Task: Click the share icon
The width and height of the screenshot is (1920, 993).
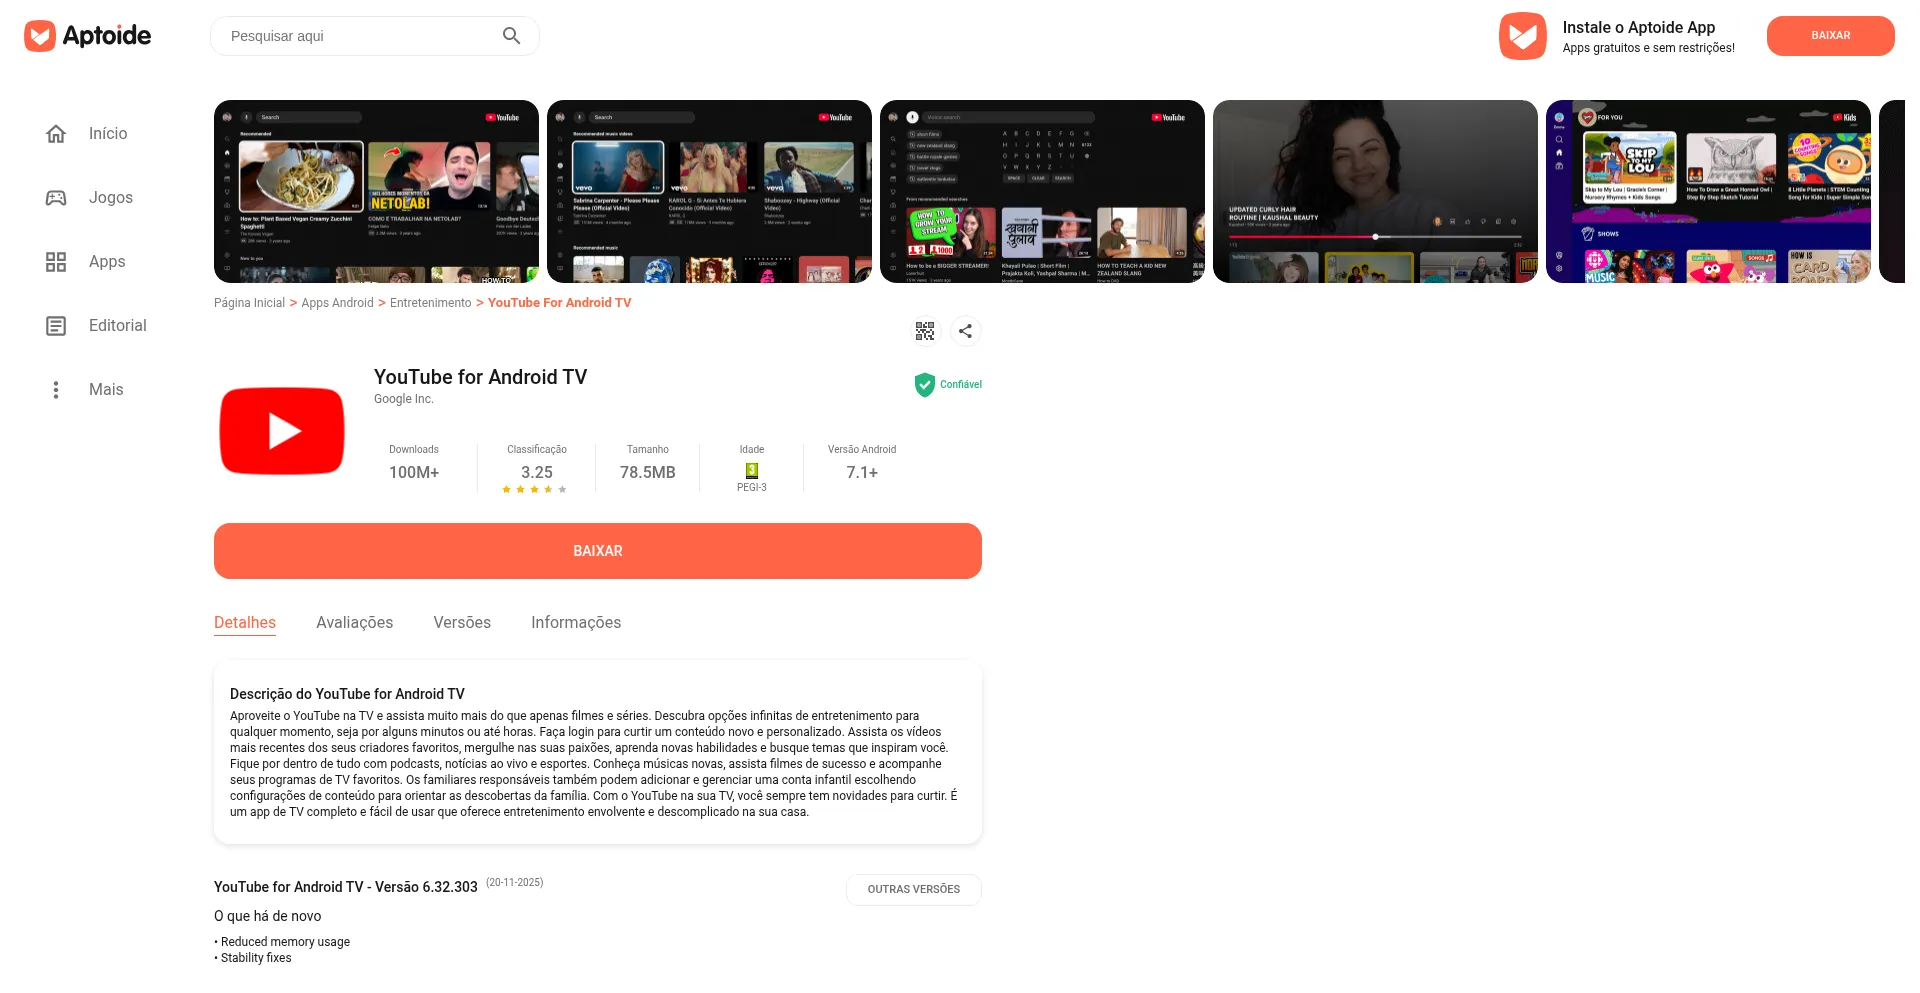Action: click(965, 331)
